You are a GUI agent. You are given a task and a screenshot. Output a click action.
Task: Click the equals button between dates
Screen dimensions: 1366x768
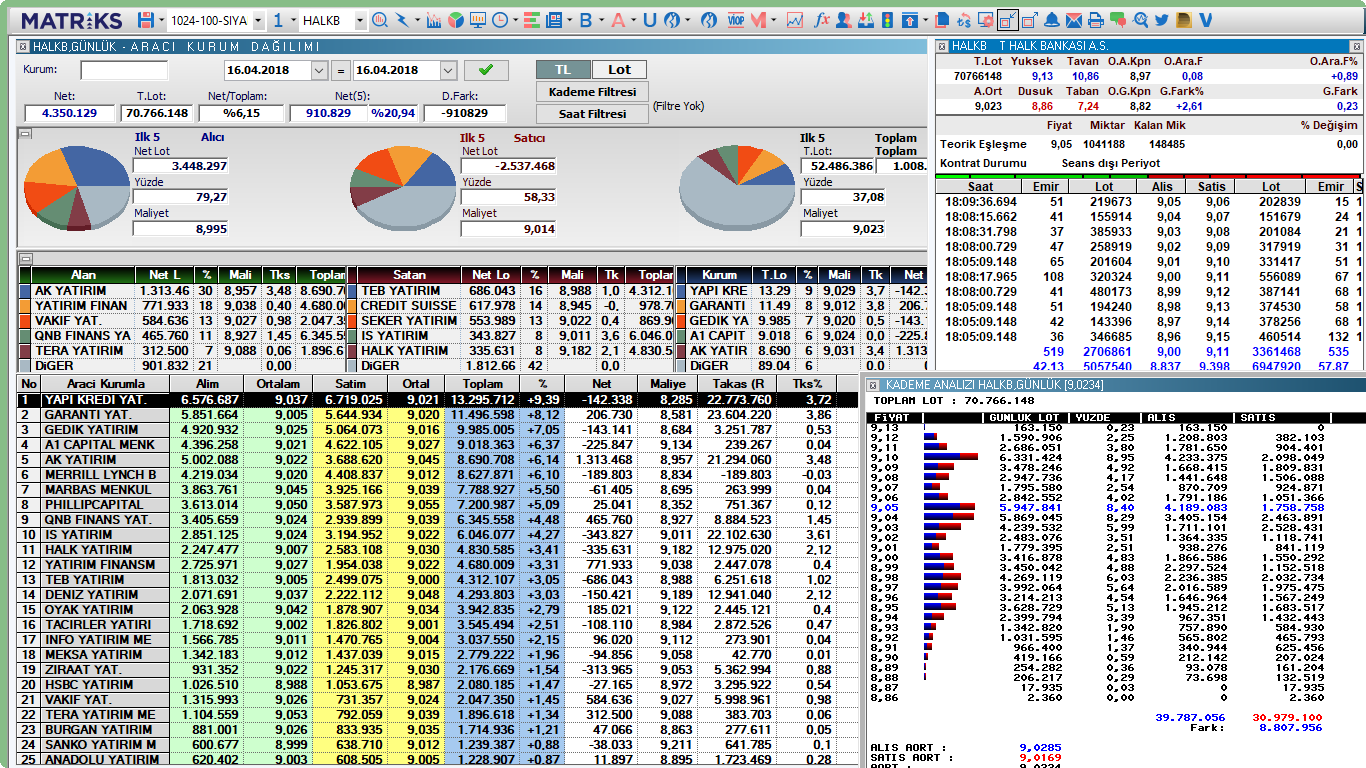click(340, 70)
